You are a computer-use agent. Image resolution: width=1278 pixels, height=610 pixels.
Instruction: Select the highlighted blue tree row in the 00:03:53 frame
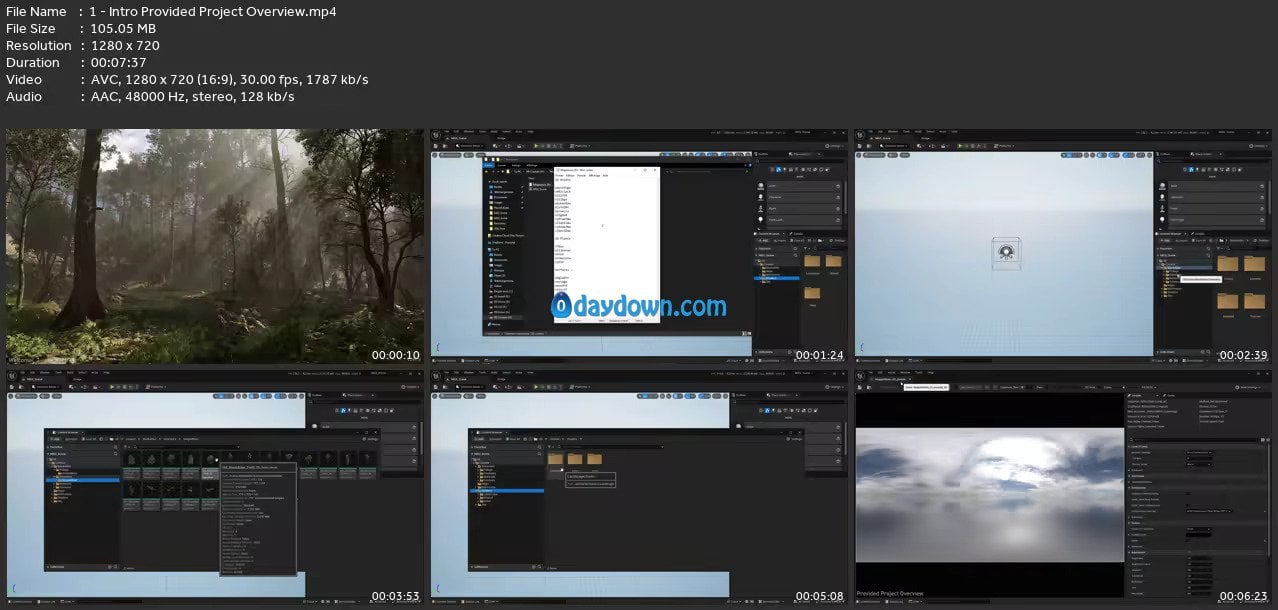[82, 479]
